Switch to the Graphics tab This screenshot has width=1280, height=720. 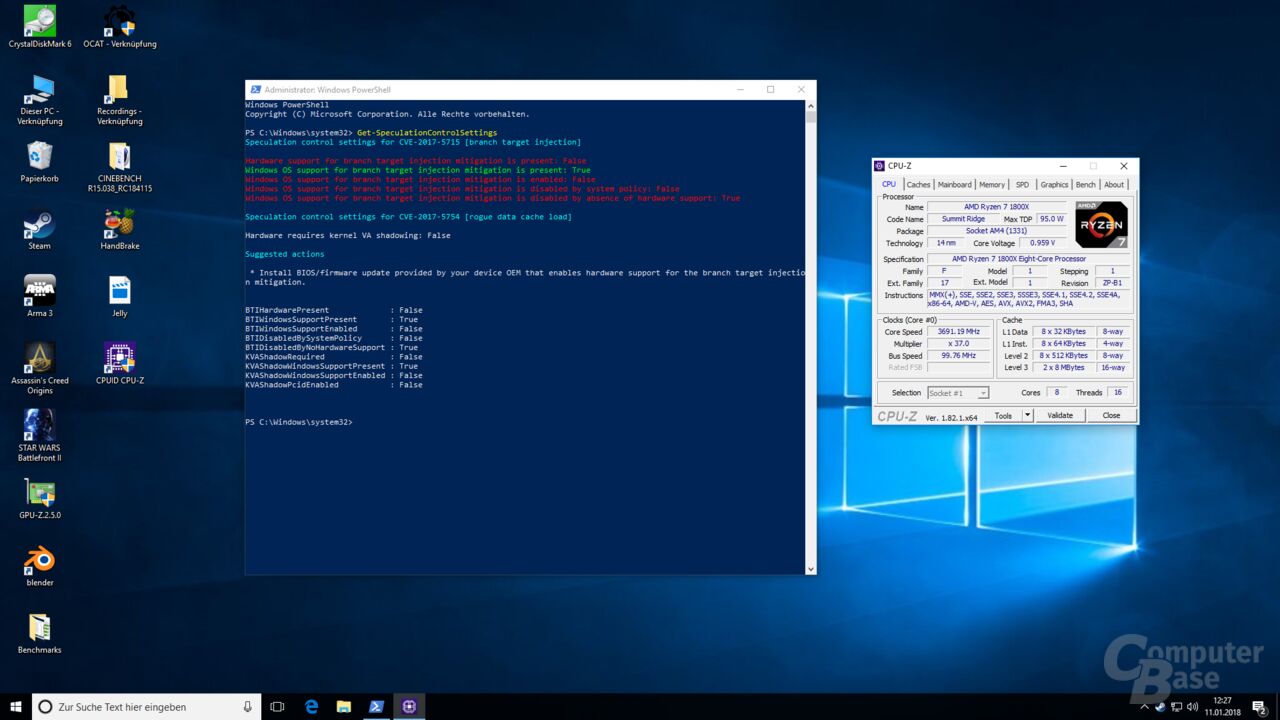1054,184
